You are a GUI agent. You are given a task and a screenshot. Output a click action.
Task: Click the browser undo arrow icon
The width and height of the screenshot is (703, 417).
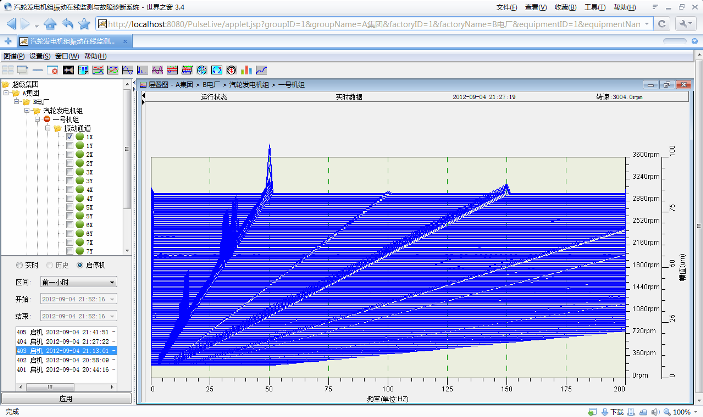68,24
